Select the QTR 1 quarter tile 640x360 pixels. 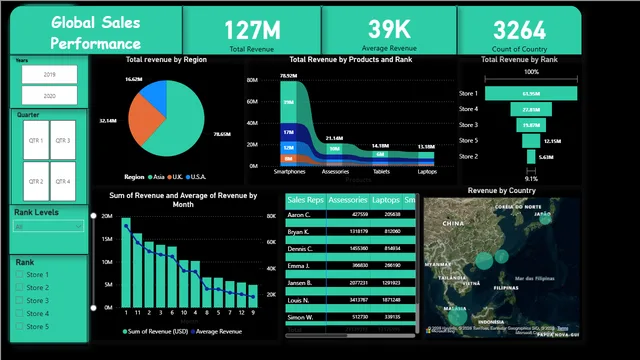tap(36, 140)
